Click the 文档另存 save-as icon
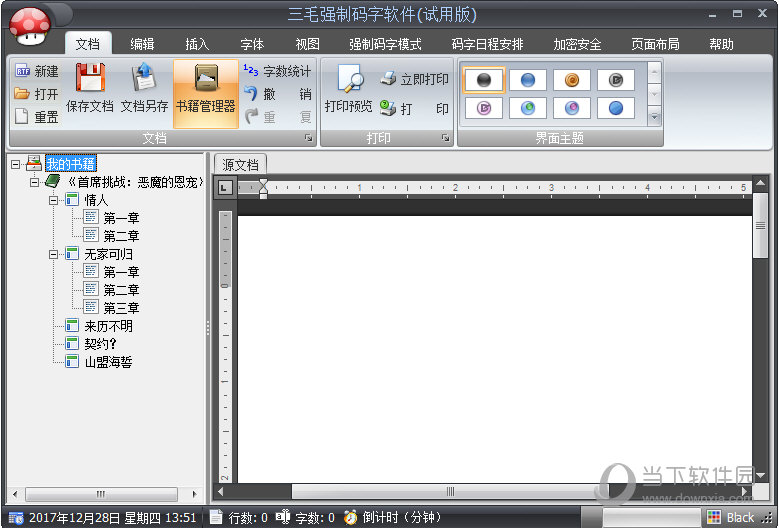Viewport: 779px width, 528px height. 145,79
